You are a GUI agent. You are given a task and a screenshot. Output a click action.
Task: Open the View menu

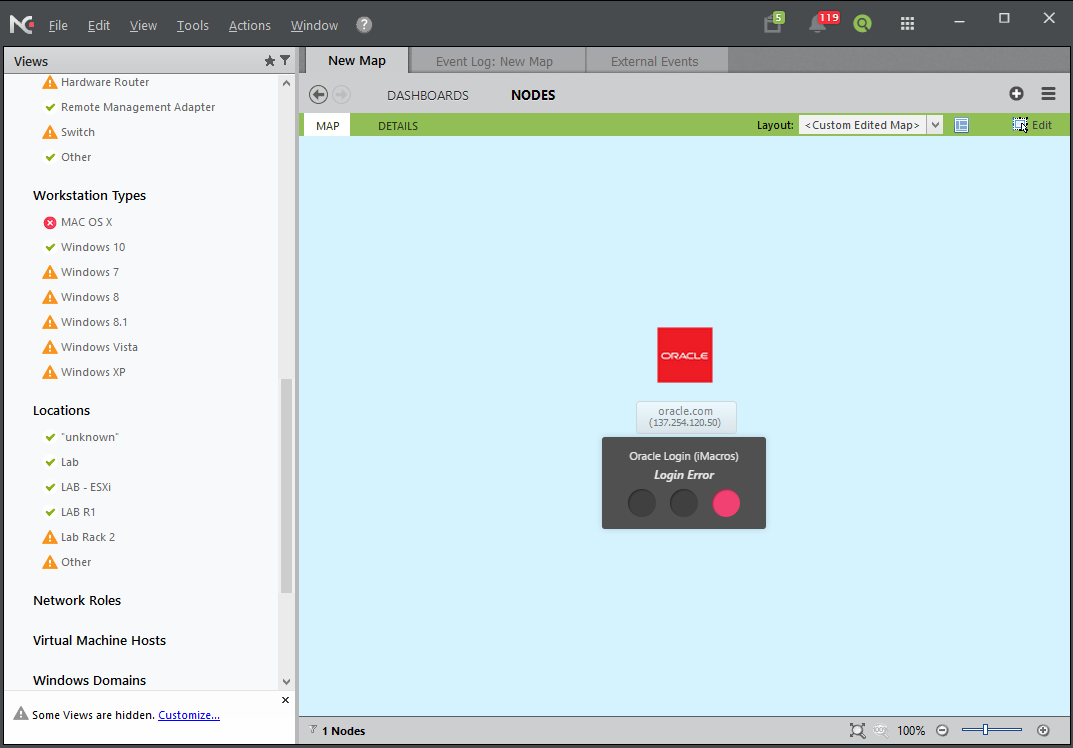[x=143, y=25]
